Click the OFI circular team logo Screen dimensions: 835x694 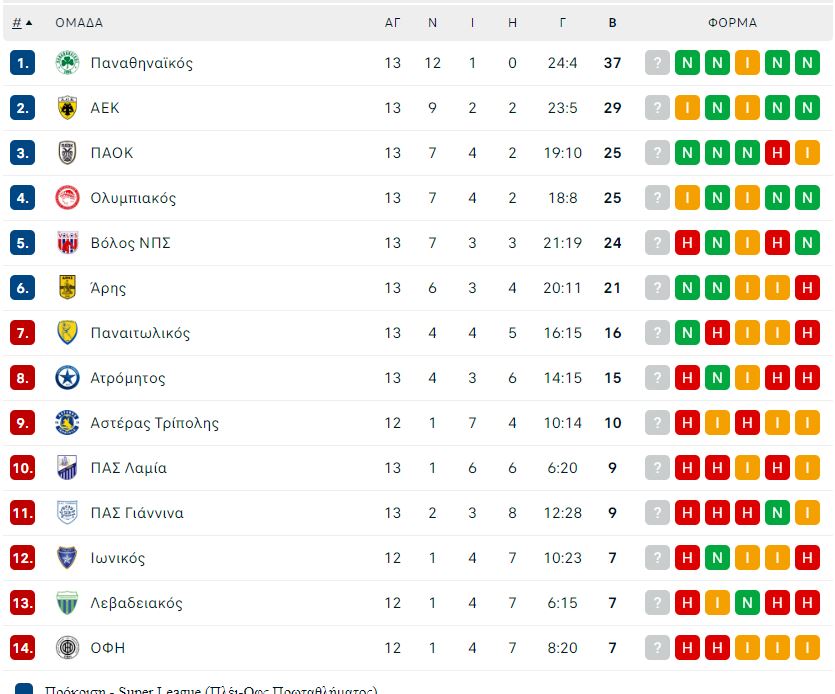click(67, 648)
